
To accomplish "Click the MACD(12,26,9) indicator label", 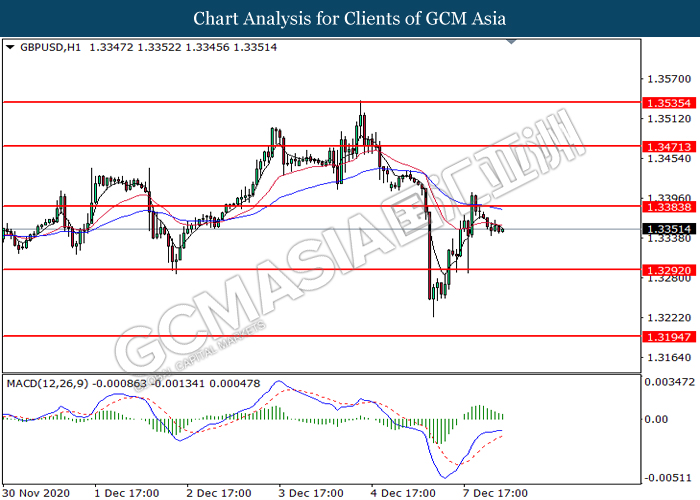I will 47,383.
